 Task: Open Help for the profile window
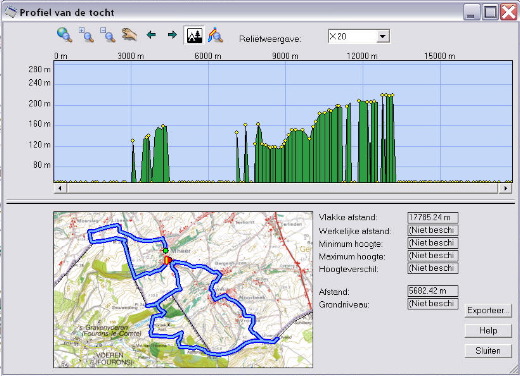(x=488, y=331)
